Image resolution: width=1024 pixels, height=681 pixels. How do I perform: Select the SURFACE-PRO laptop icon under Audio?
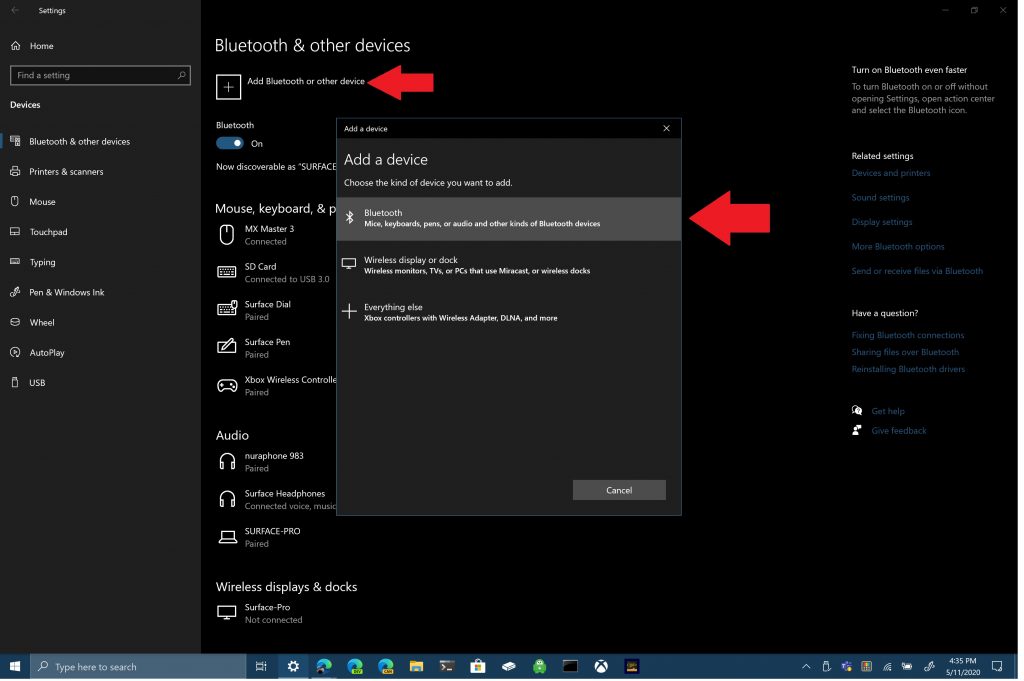(228, 539)
